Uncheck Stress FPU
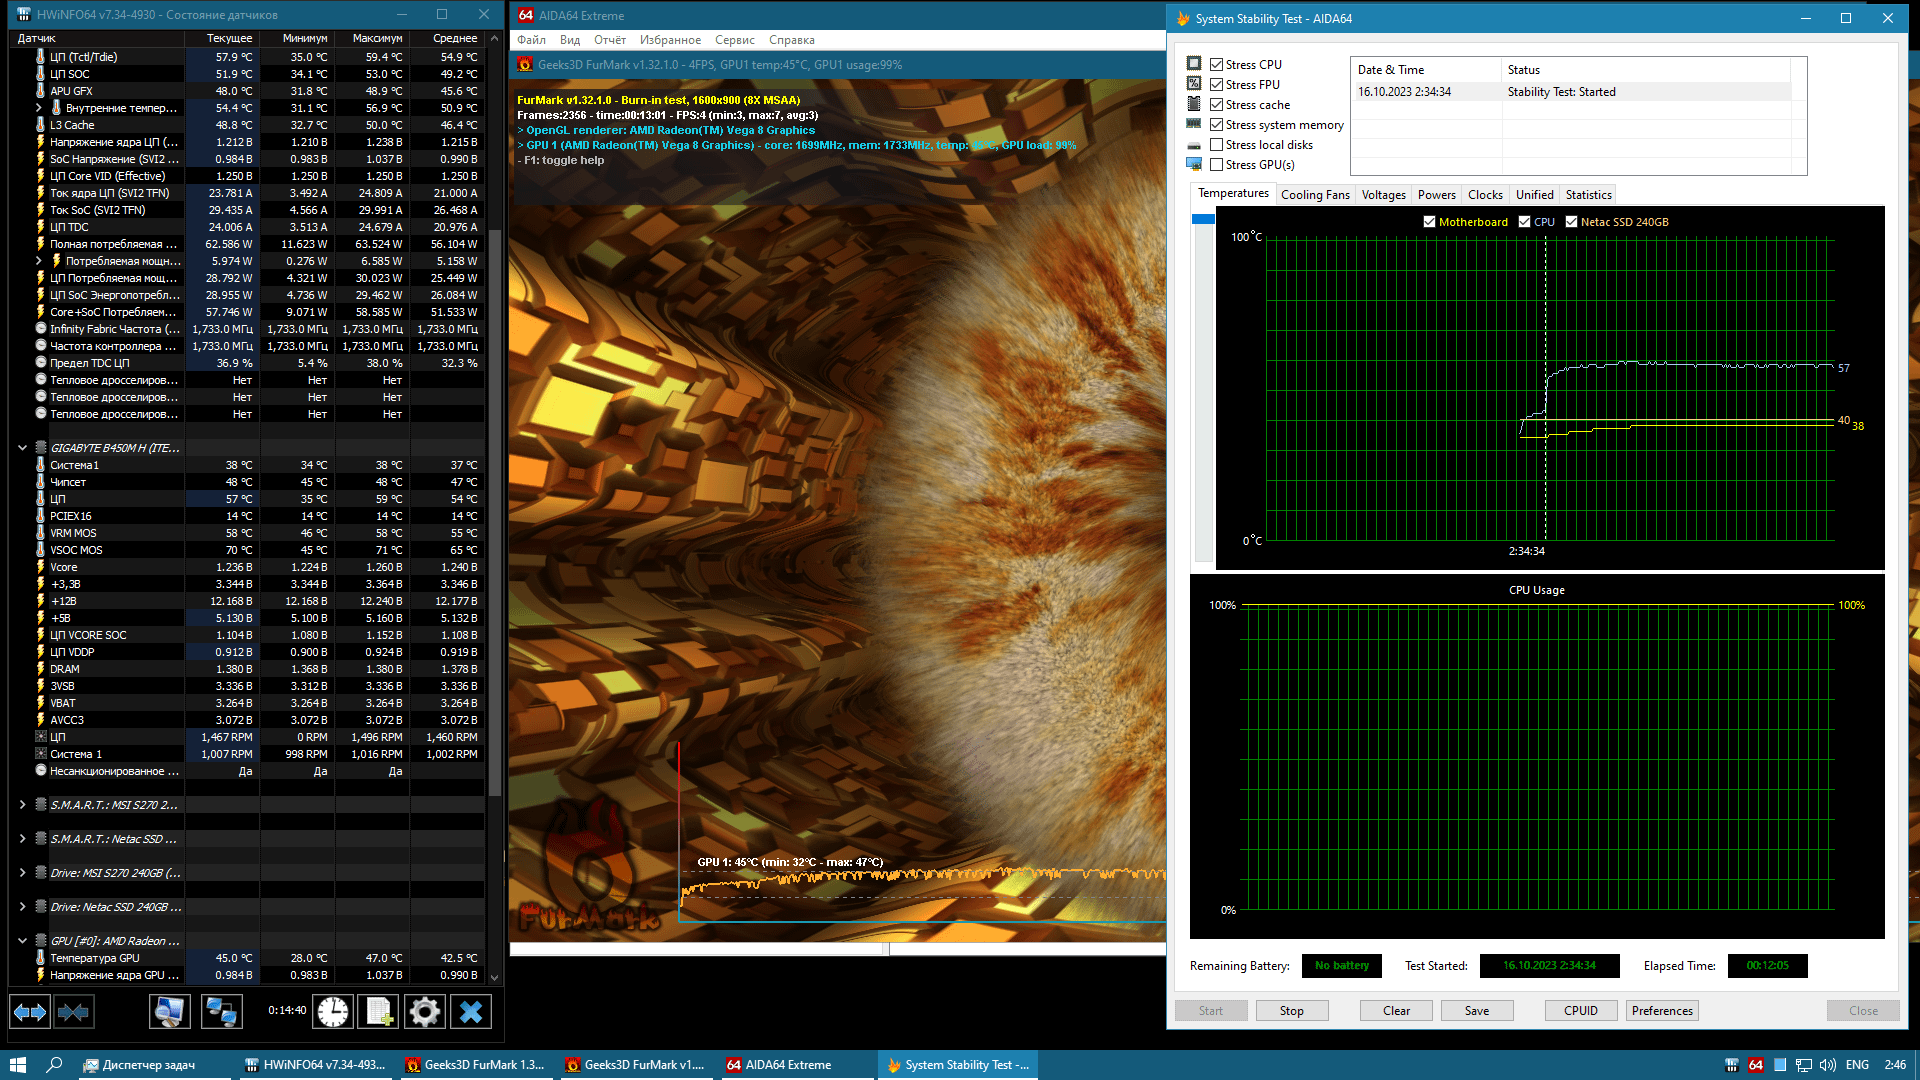 1217,85
